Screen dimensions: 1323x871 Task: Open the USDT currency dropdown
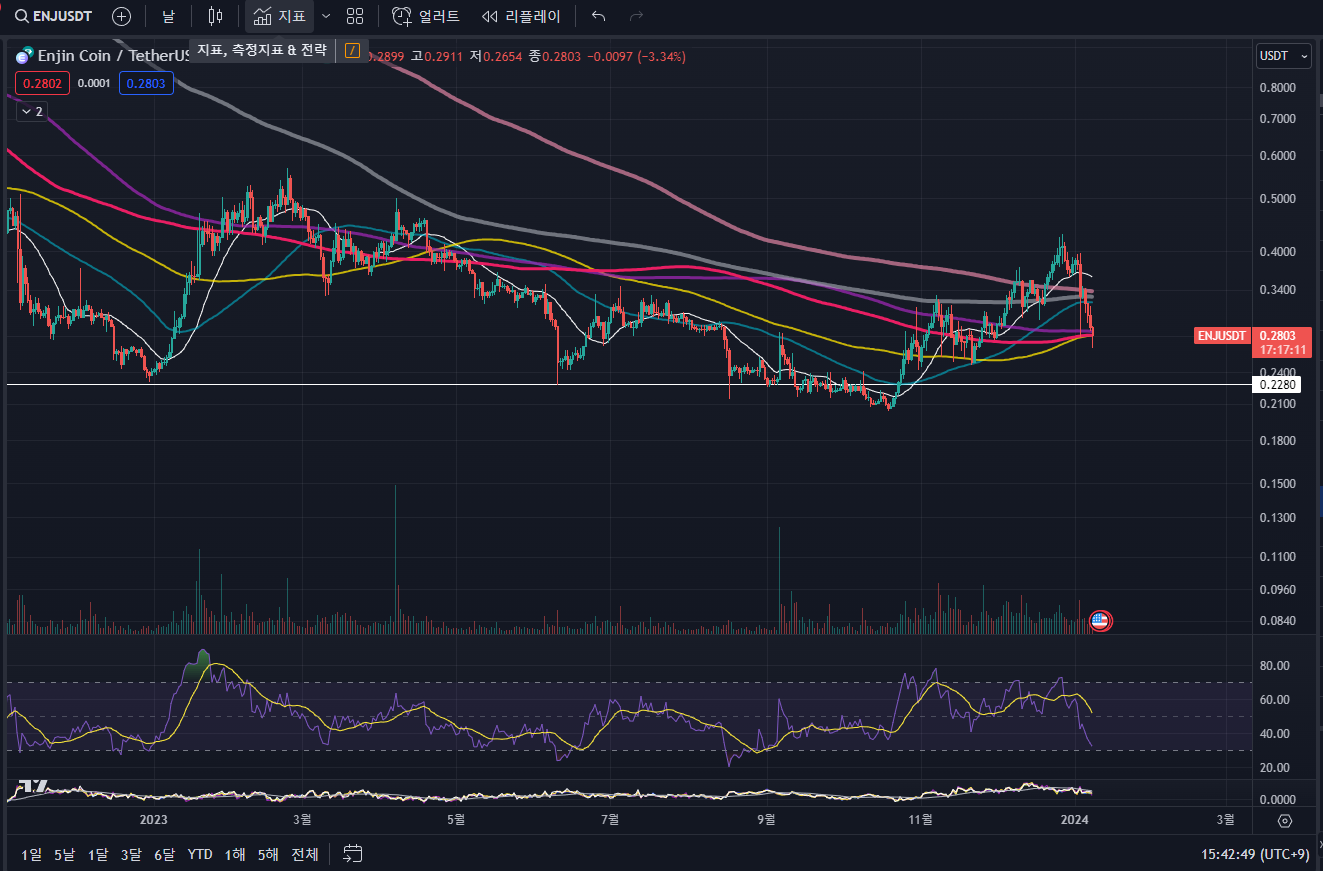point(1283,56)
